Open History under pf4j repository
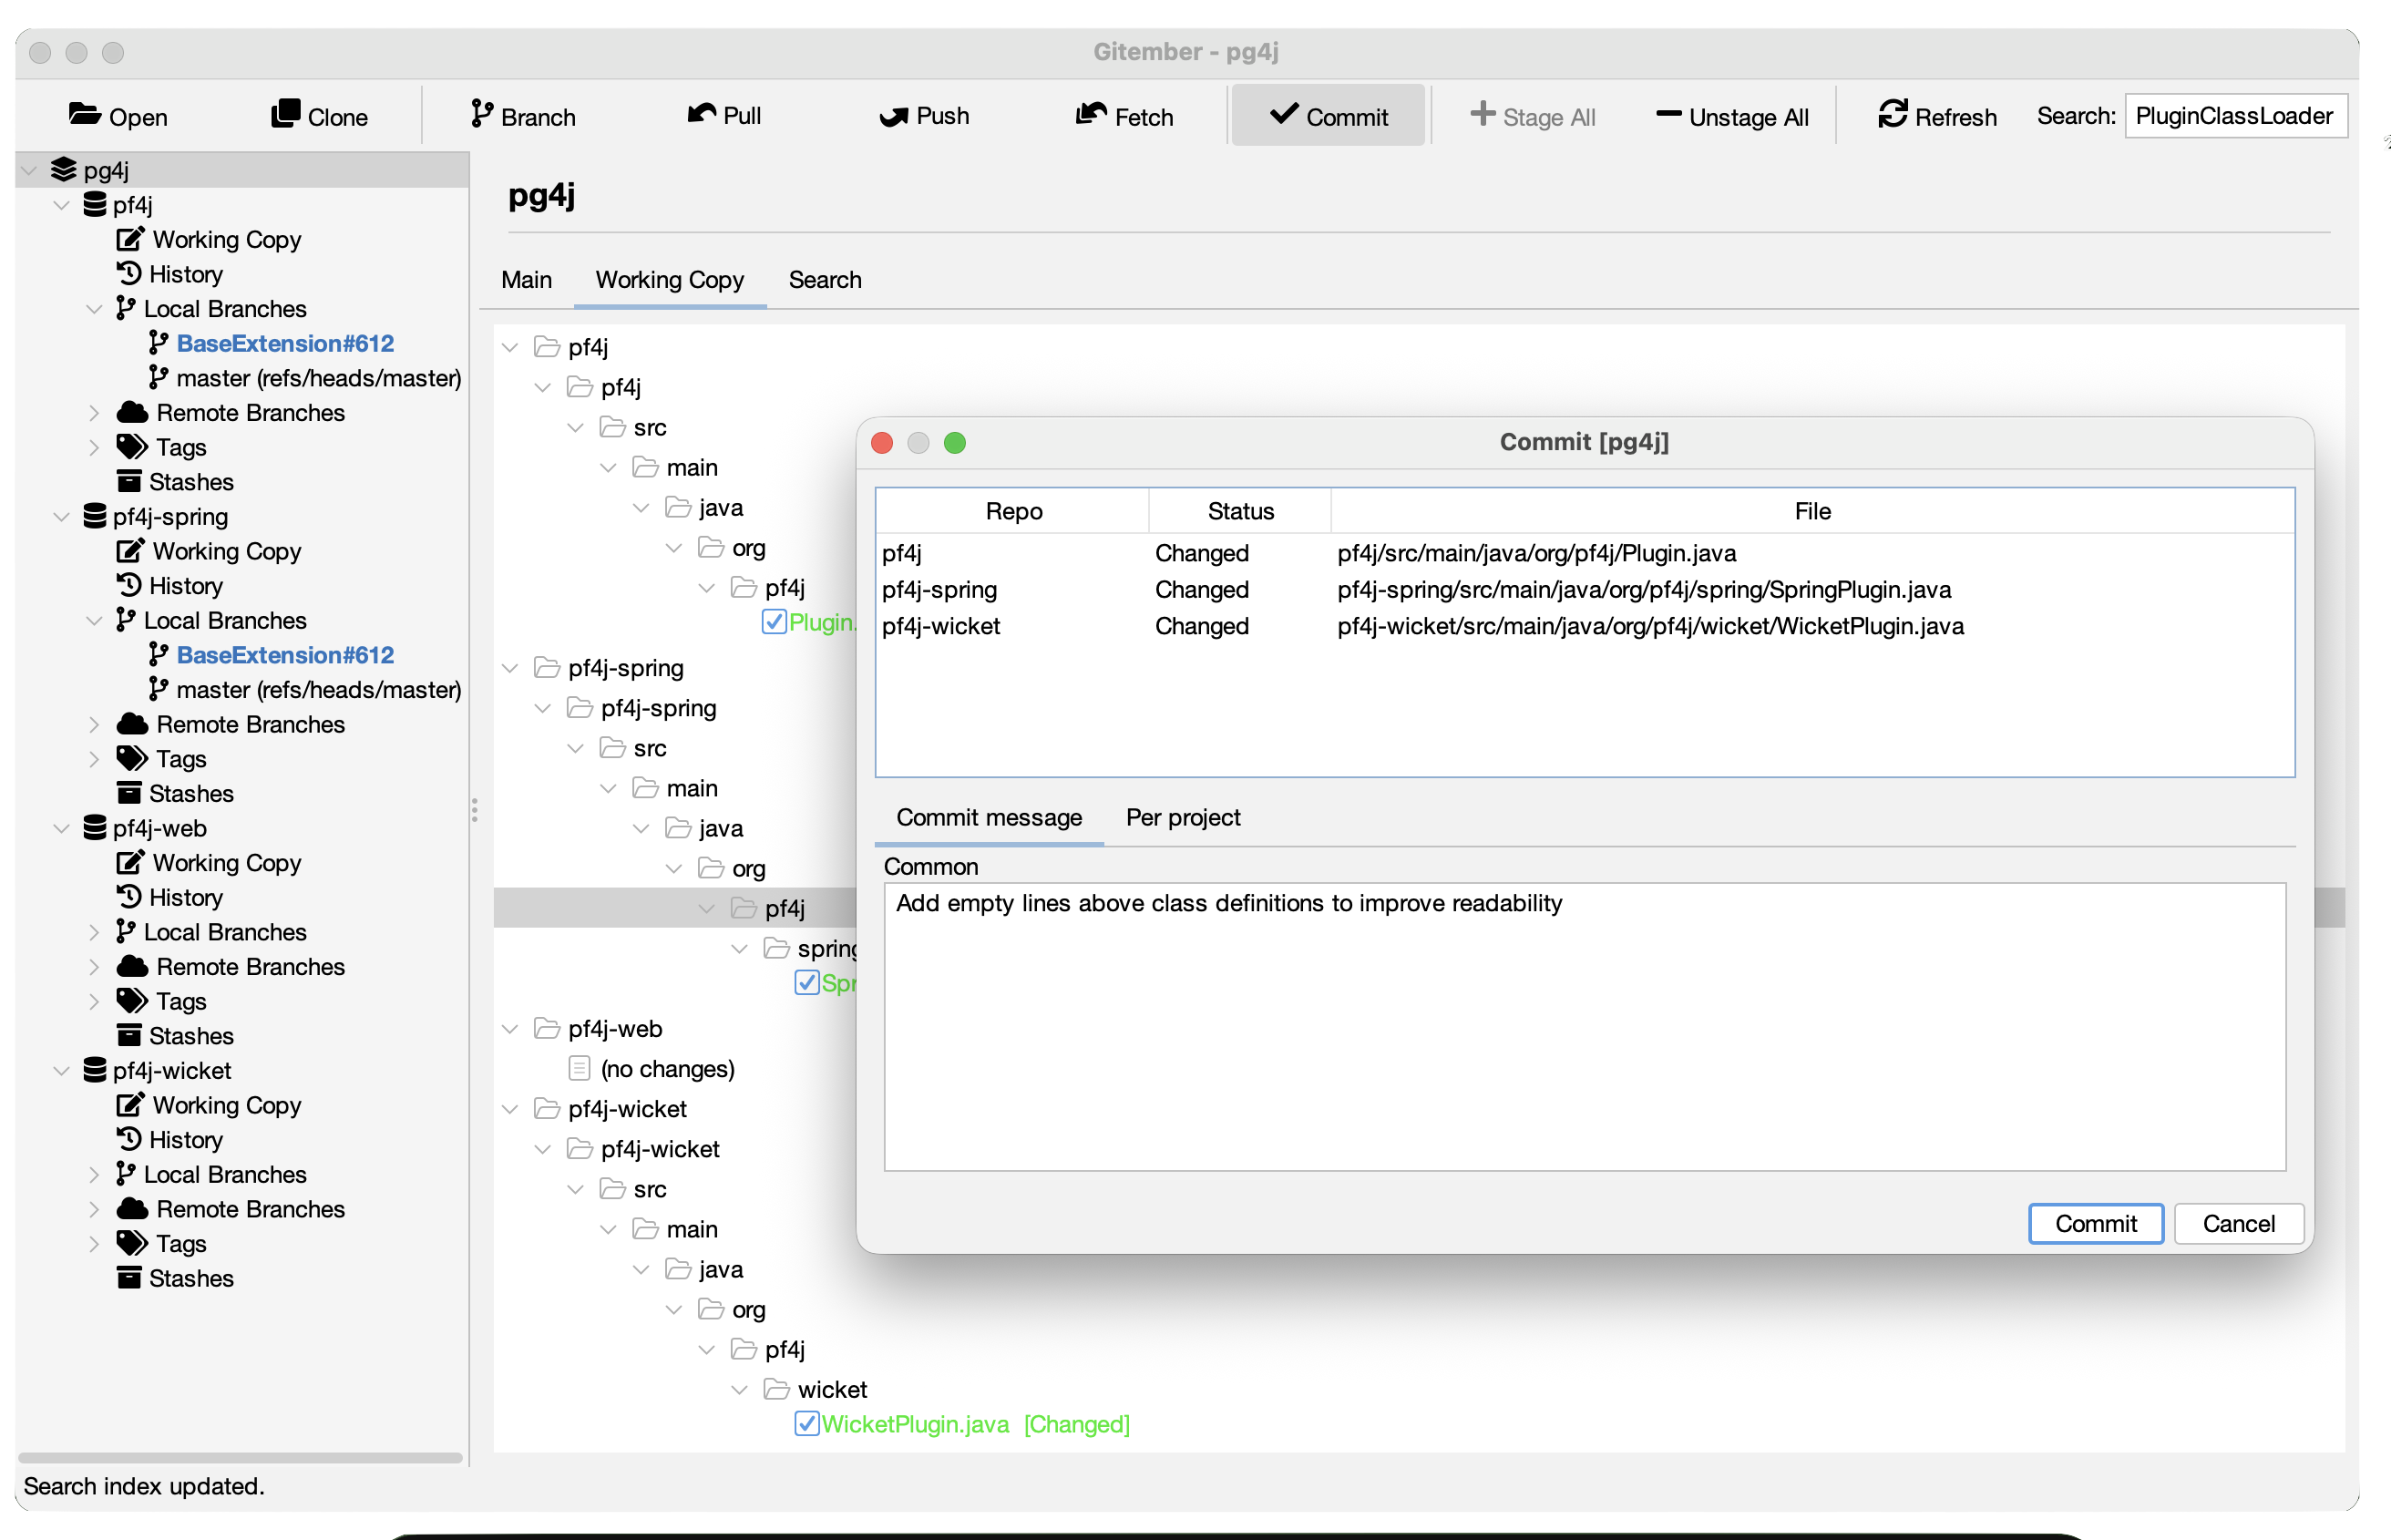Viewport: 2391px width, 1540px height. coord(170,274)
